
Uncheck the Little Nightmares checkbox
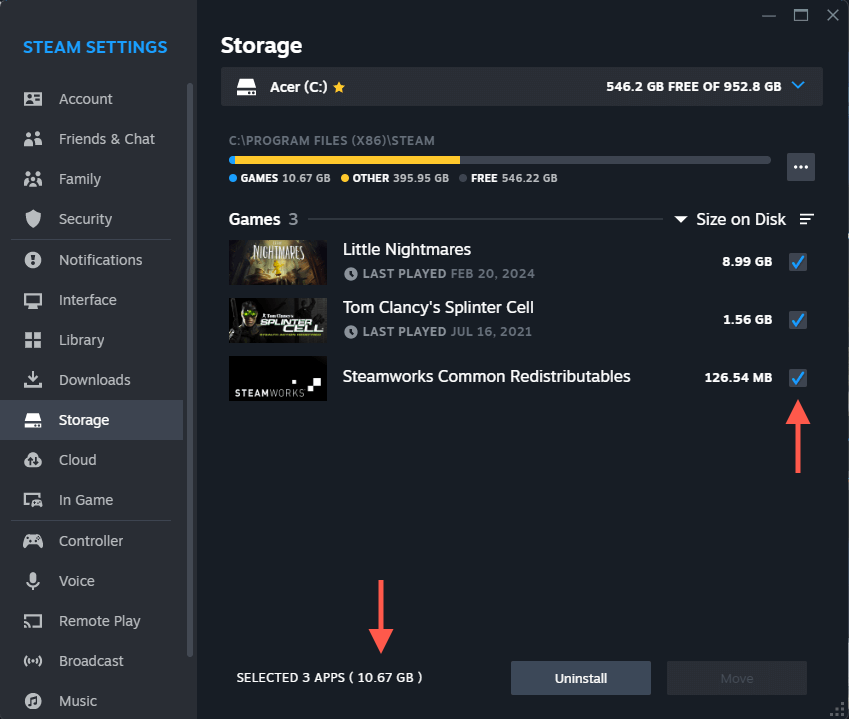797,262
